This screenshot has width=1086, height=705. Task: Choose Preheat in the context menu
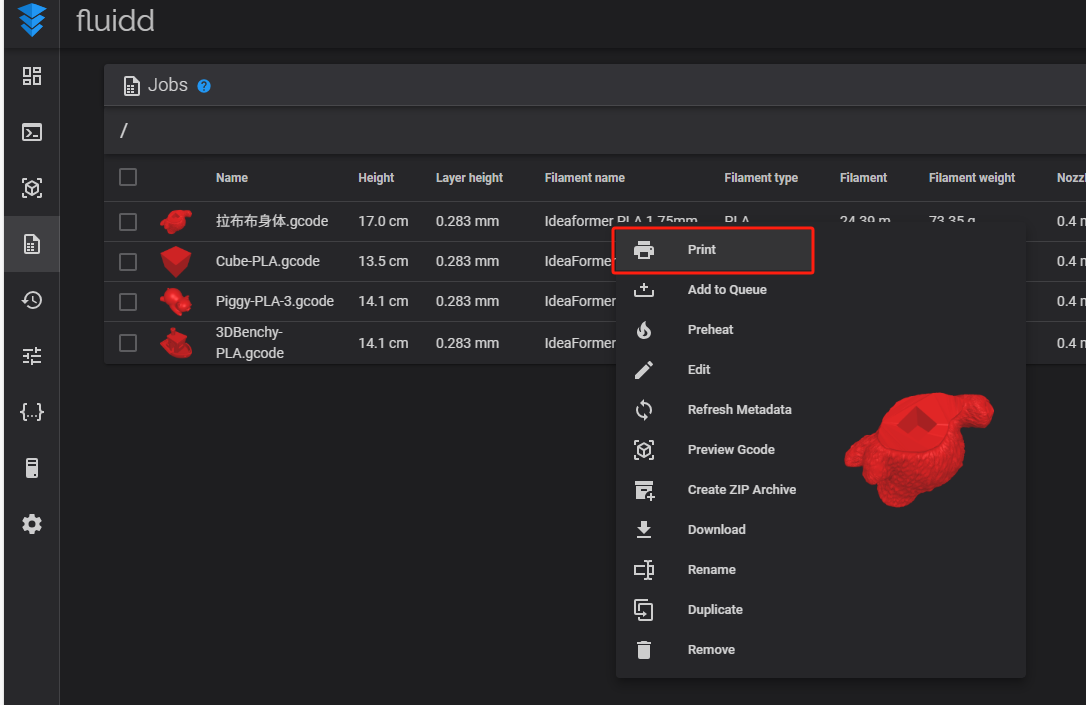[710, 330]
